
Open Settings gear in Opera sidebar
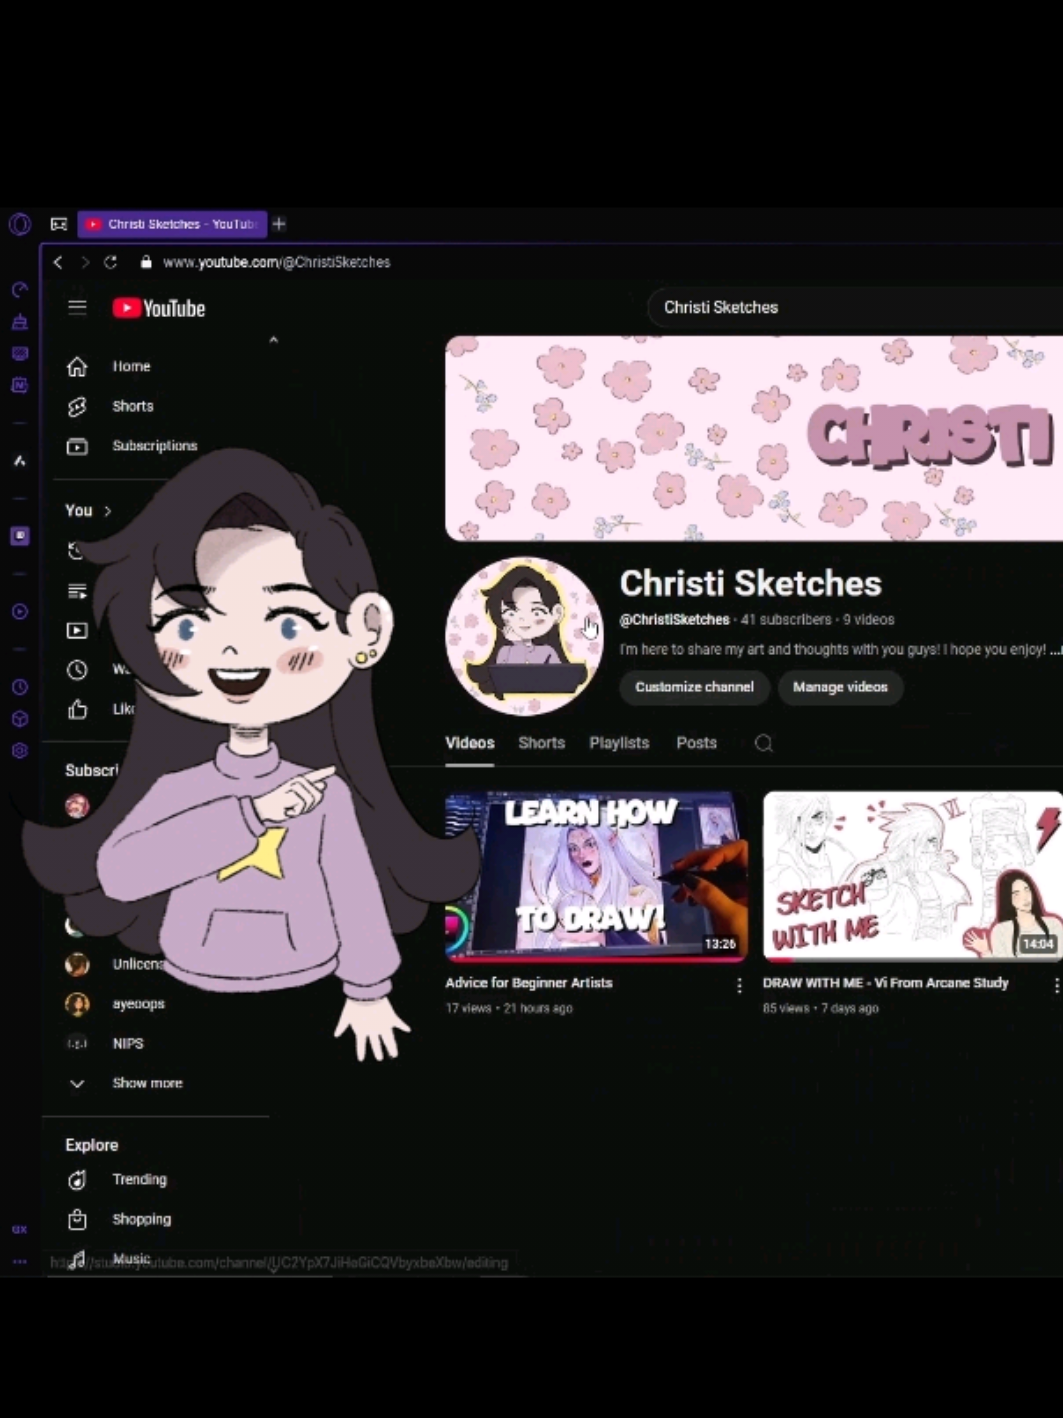[x=19, y=751]
